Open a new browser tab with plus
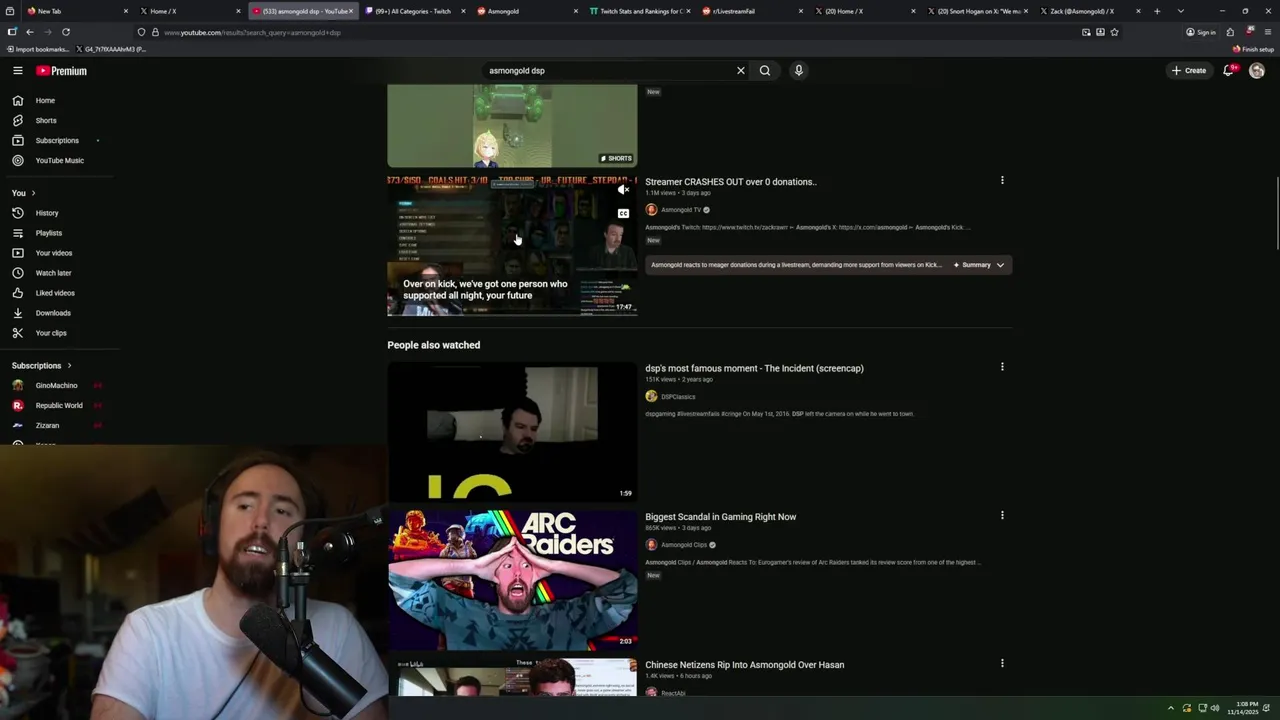The image size is (1280, 720). tap(1157, 11)
